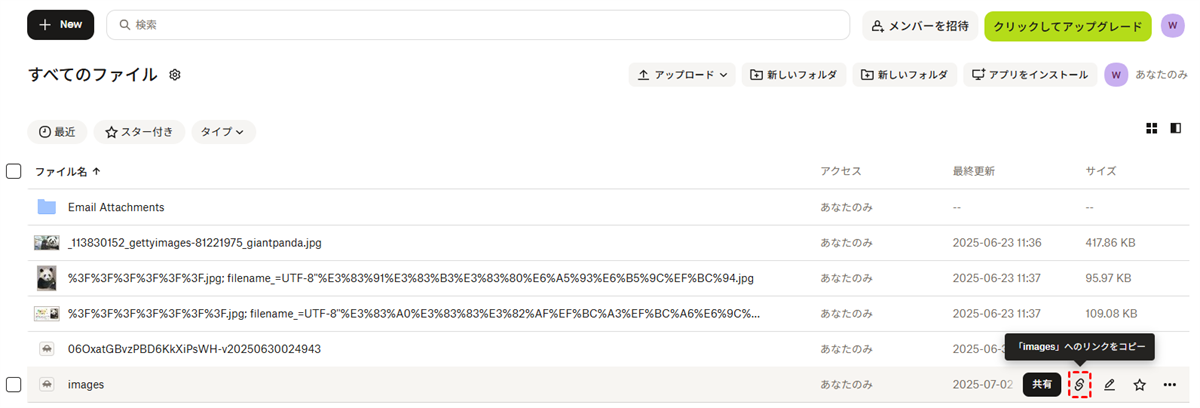1200x408 pixels.
Task: Sort by 最終更新 column header
Action: point(973,171)
